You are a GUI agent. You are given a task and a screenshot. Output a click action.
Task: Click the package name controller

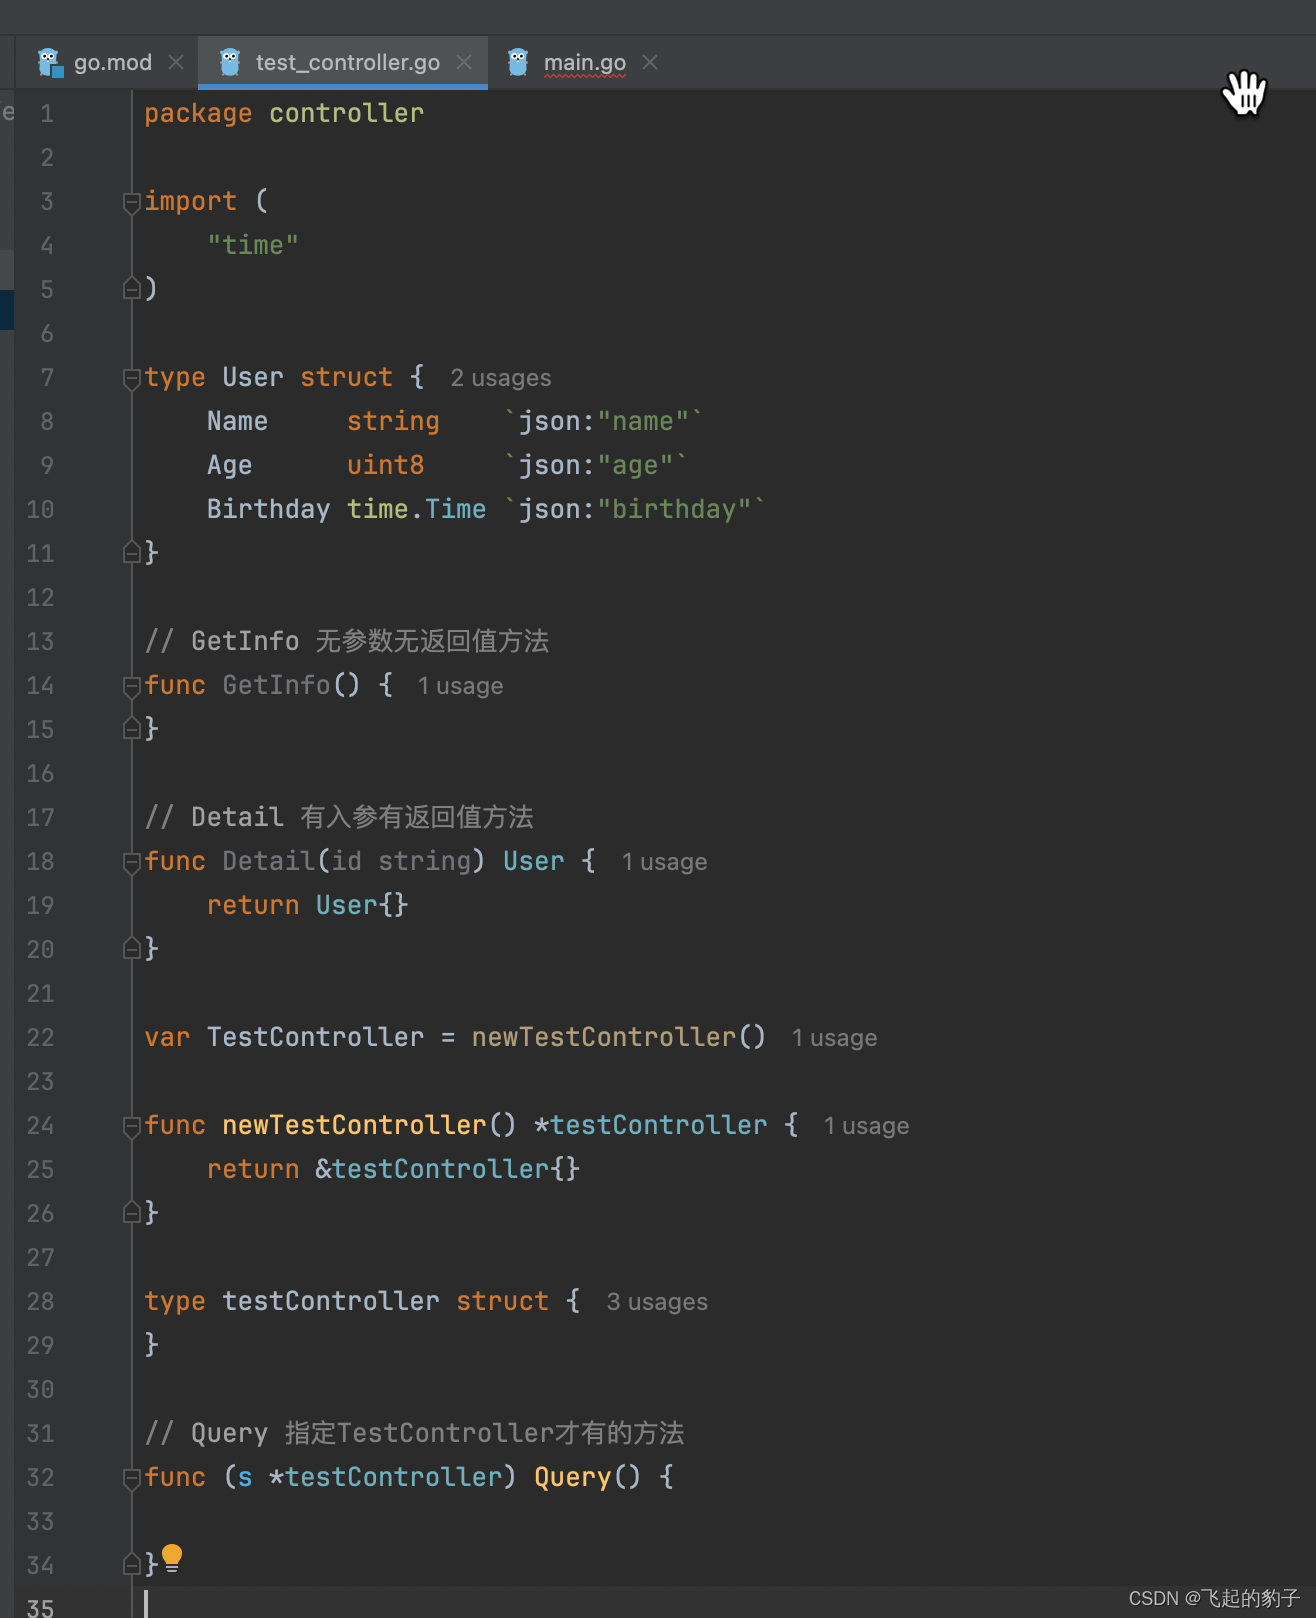pyautogui.click(x=347, y=113)
